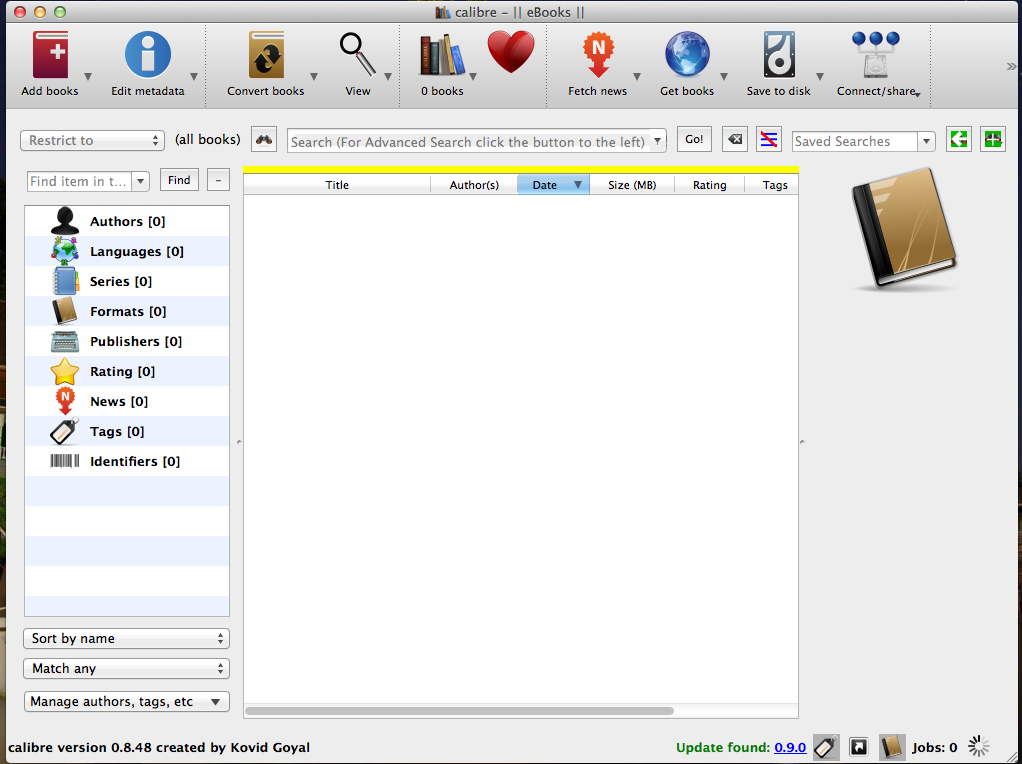This screenshot has width=1022, height=764.
Task: Click the Get books globe icon
Action: click(x=687, y=56)
